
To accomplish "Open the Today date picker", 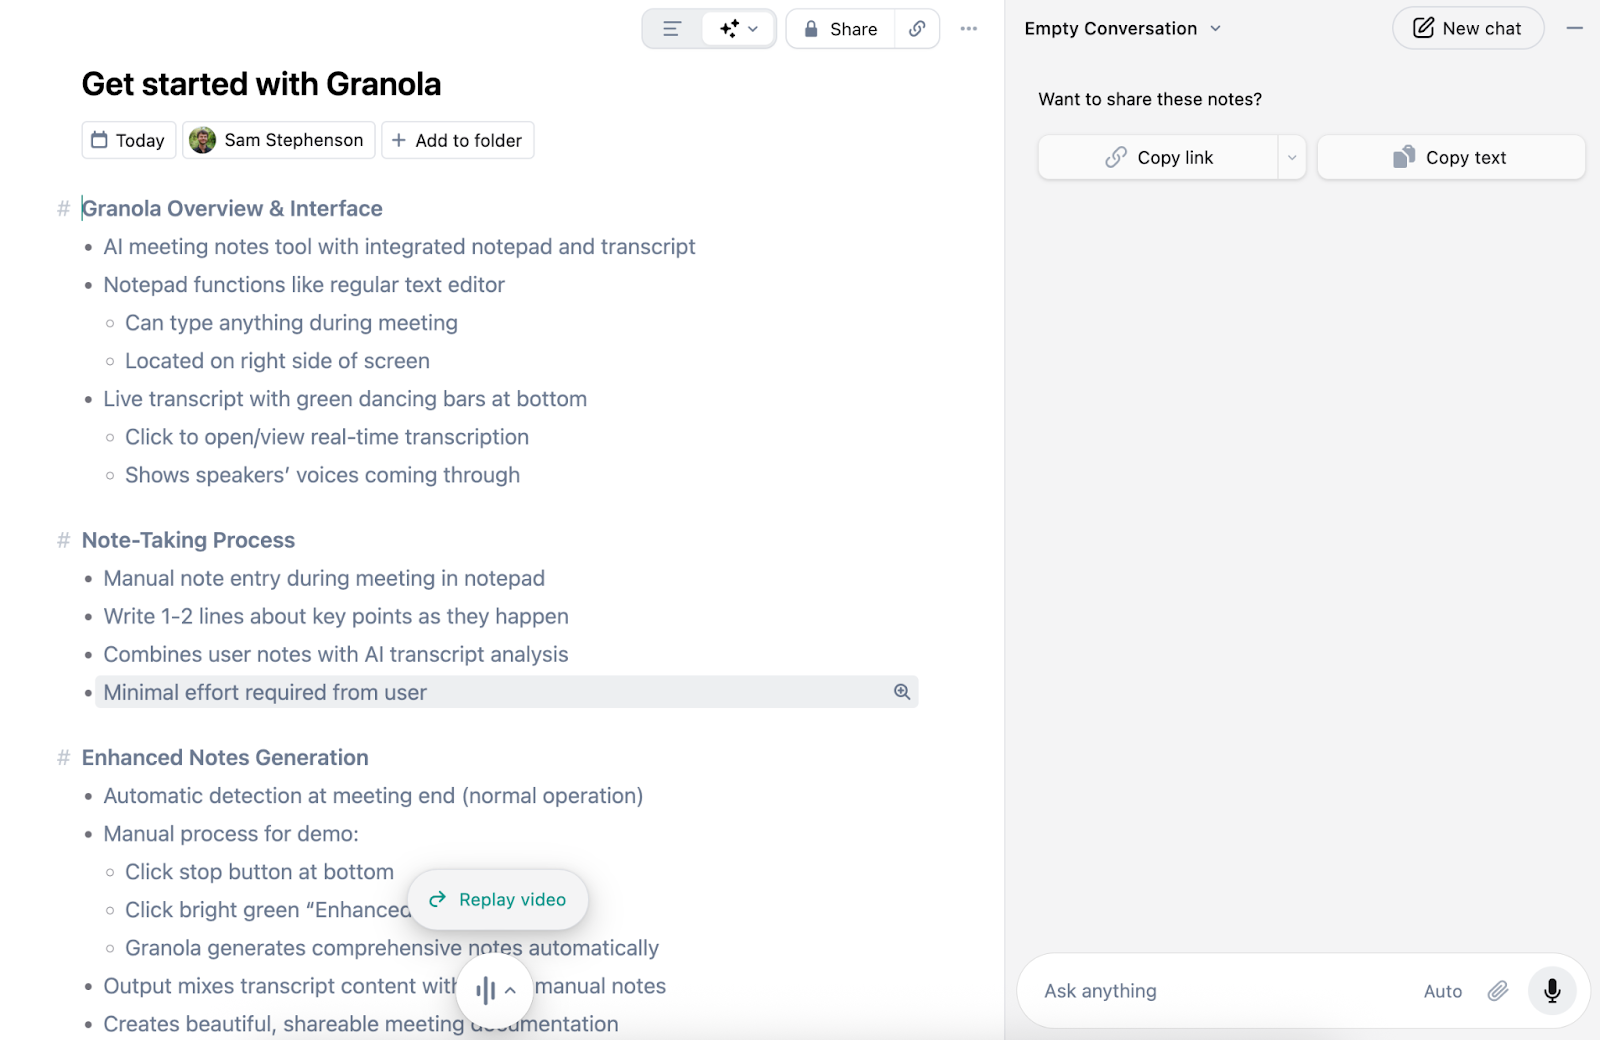I will 129,140.
